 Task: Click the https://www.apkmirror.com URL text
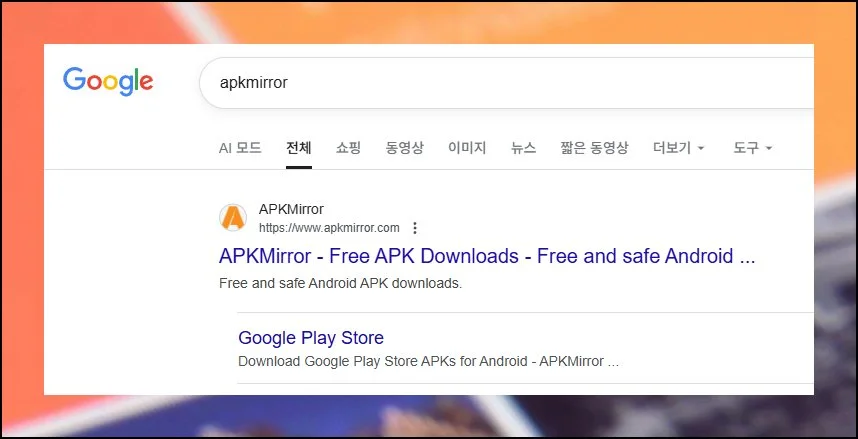coord(329,228)
